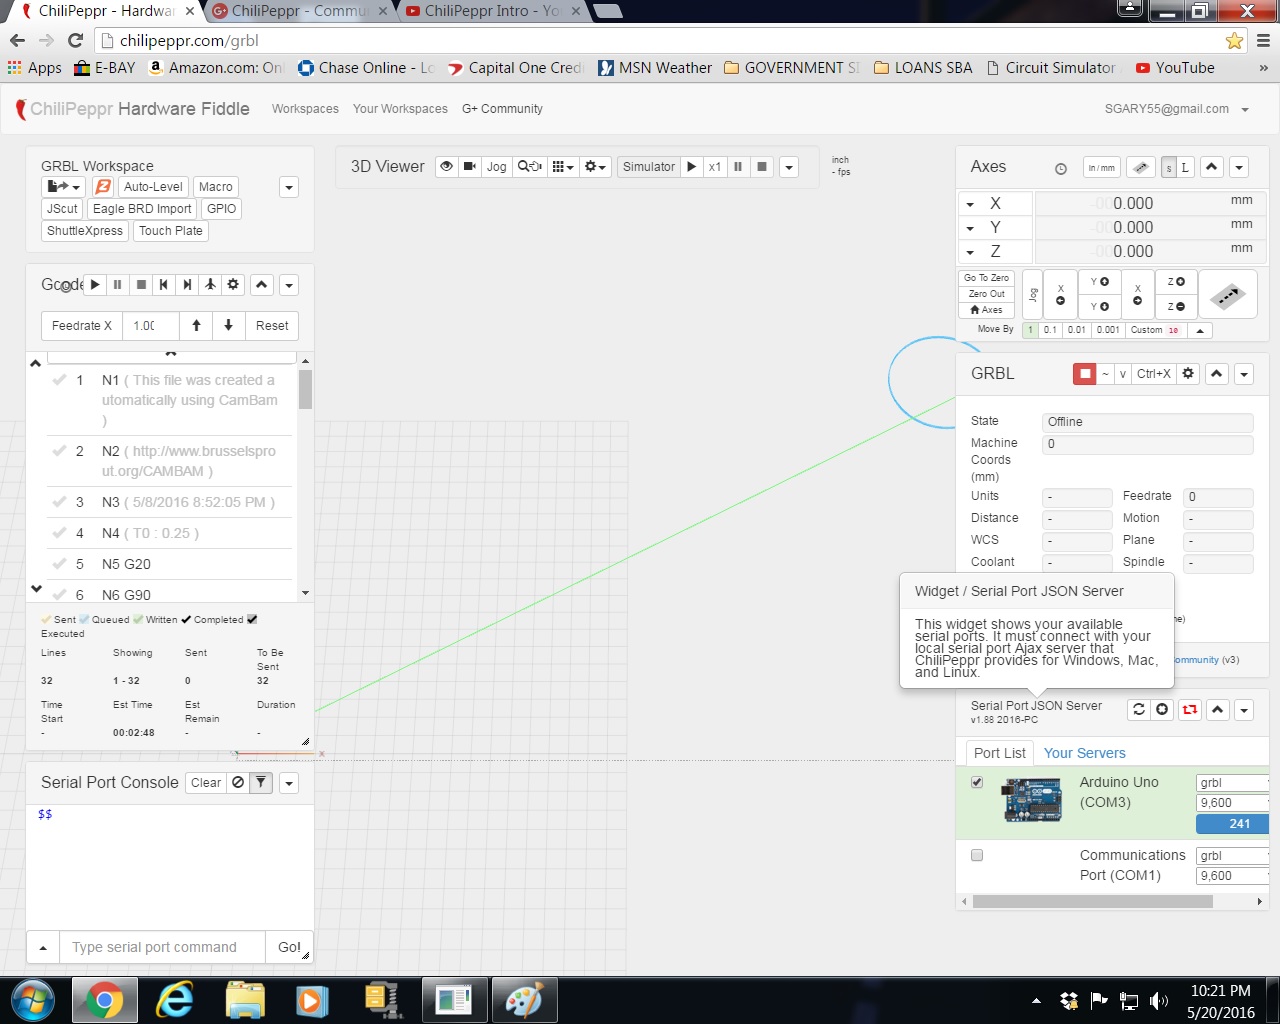Open GRBL widget settings gear
Viewport: 1280px width, 1024px height.
pyautogui.click(x=1188, y=374)
